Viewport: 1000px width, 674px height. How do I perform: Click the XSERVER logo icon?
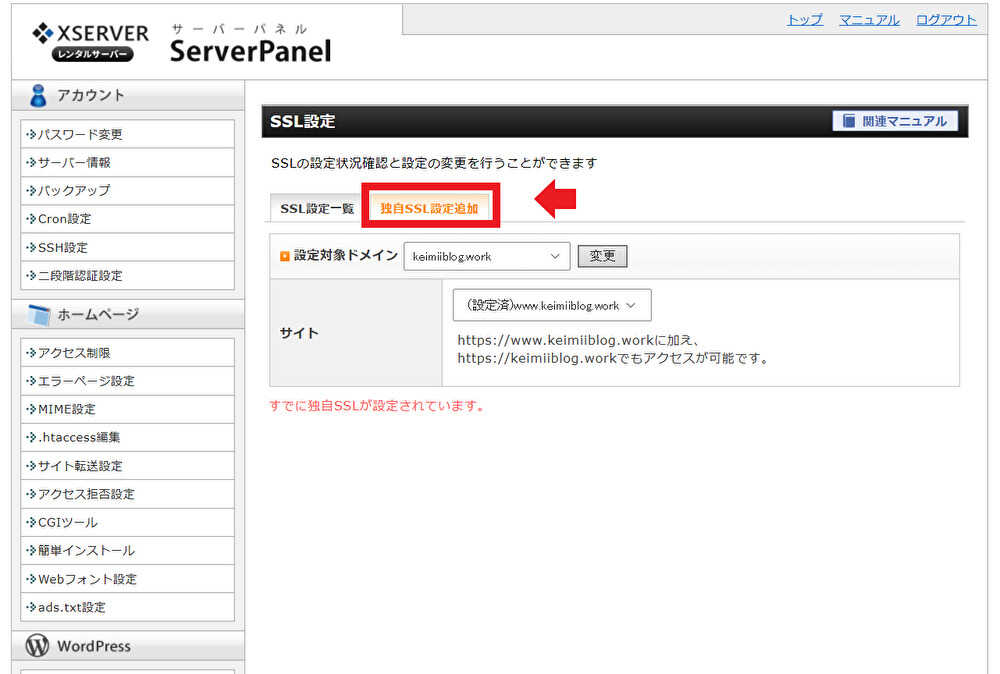[x=43, y=33]
